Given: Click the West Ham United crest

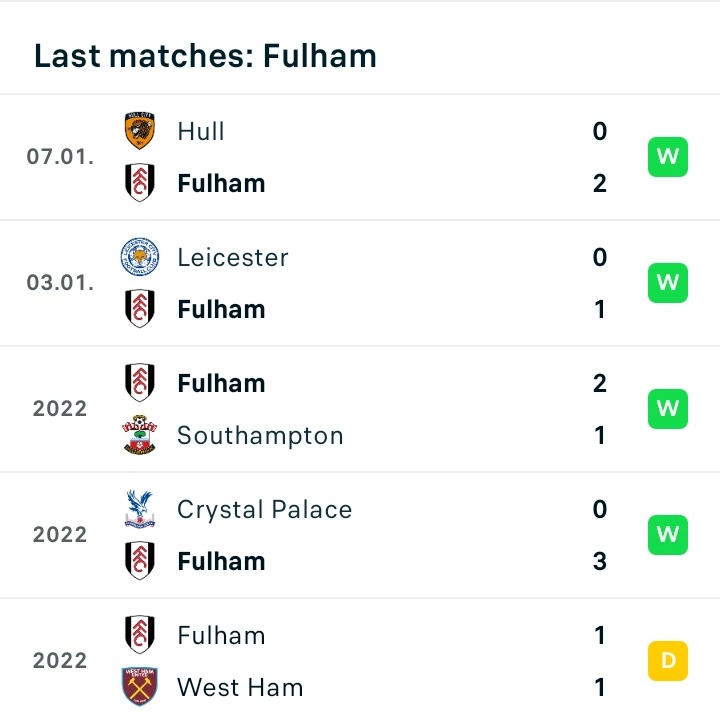Looking at the screenshot, I should click(x=140, y=686).
